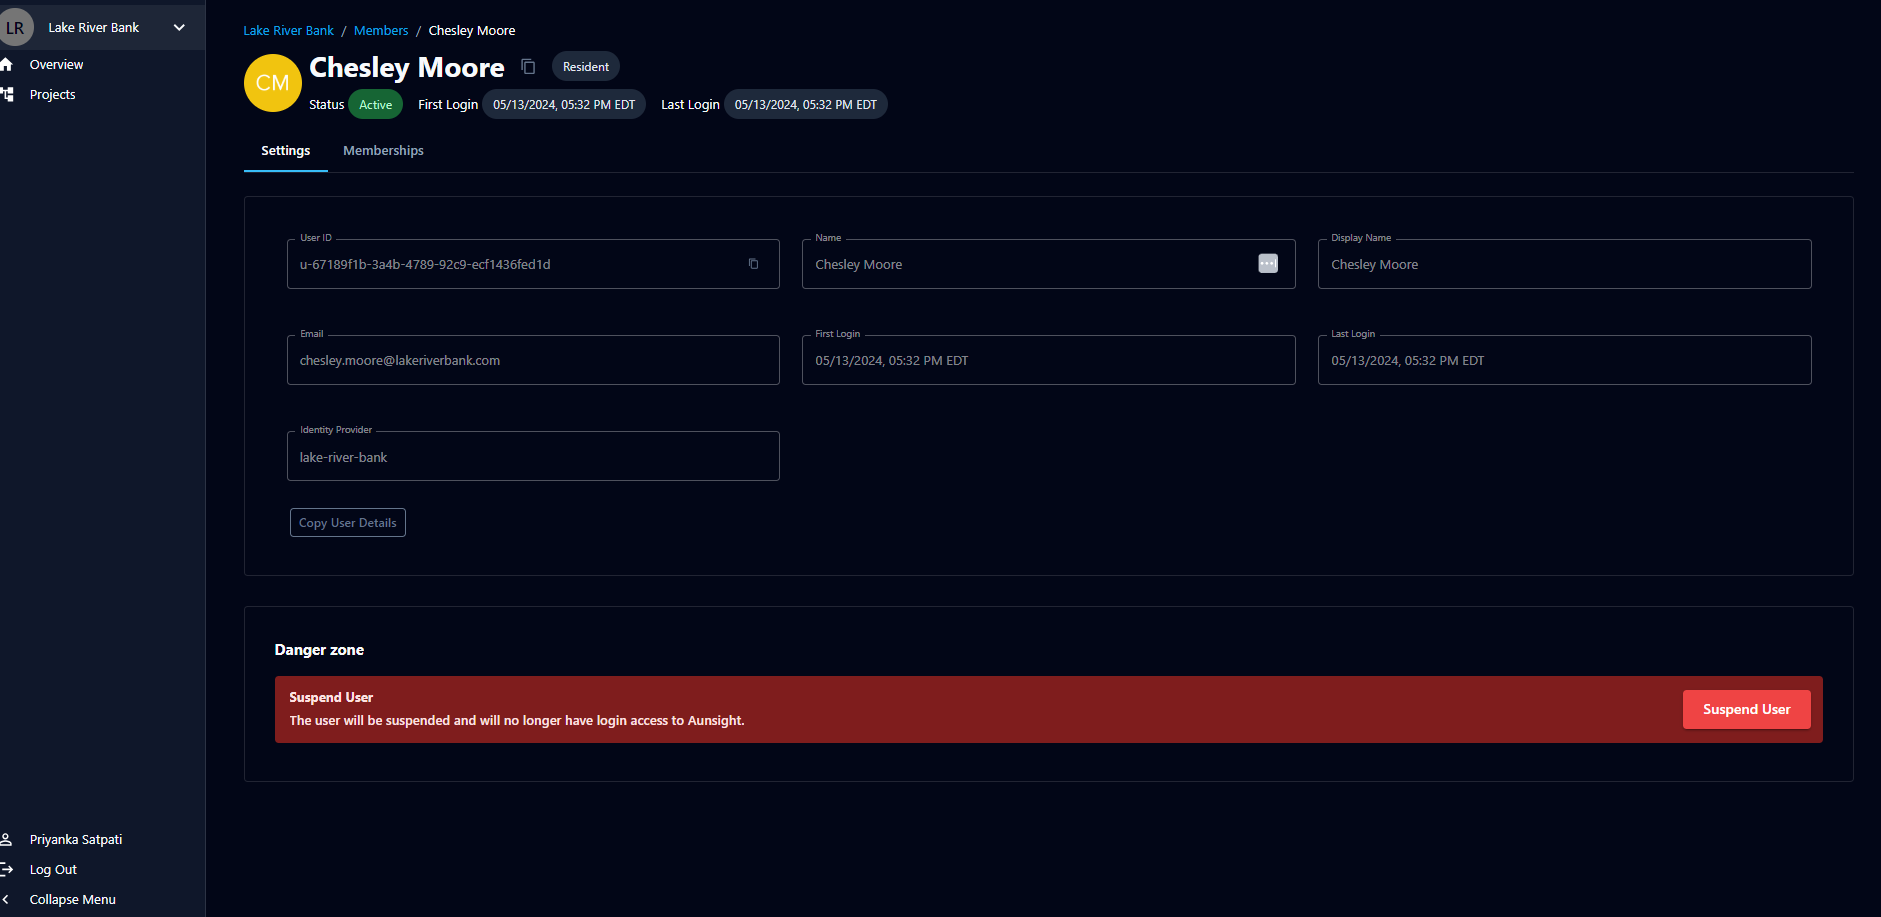Click the Name input field
The width and height of the screenshot is (1881, 917).
coord(1048,264)
